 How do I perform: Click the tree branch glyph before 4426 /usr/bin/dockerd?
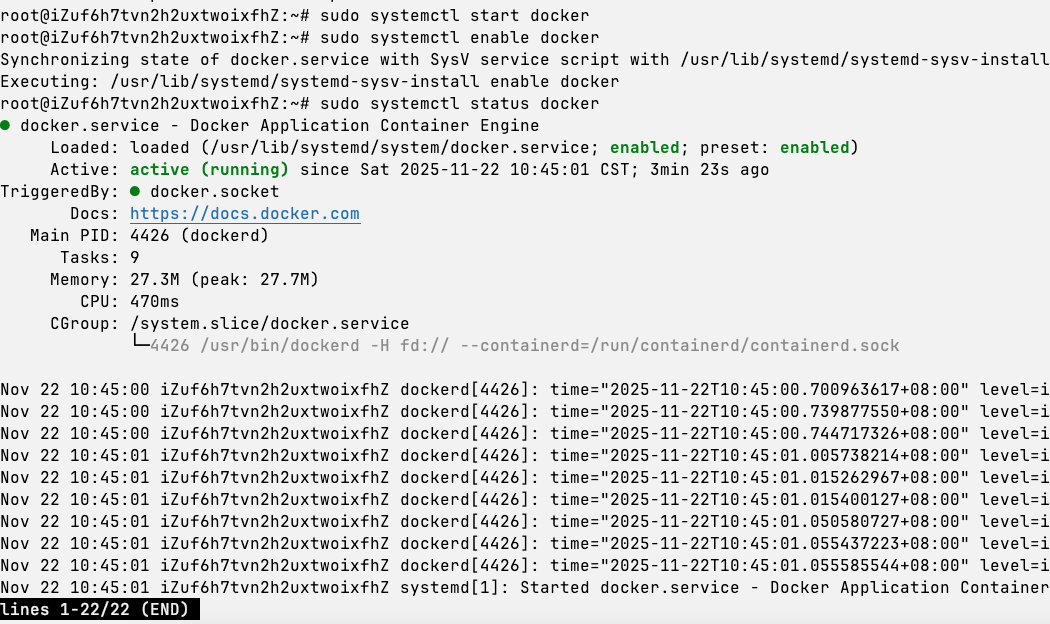140,345
